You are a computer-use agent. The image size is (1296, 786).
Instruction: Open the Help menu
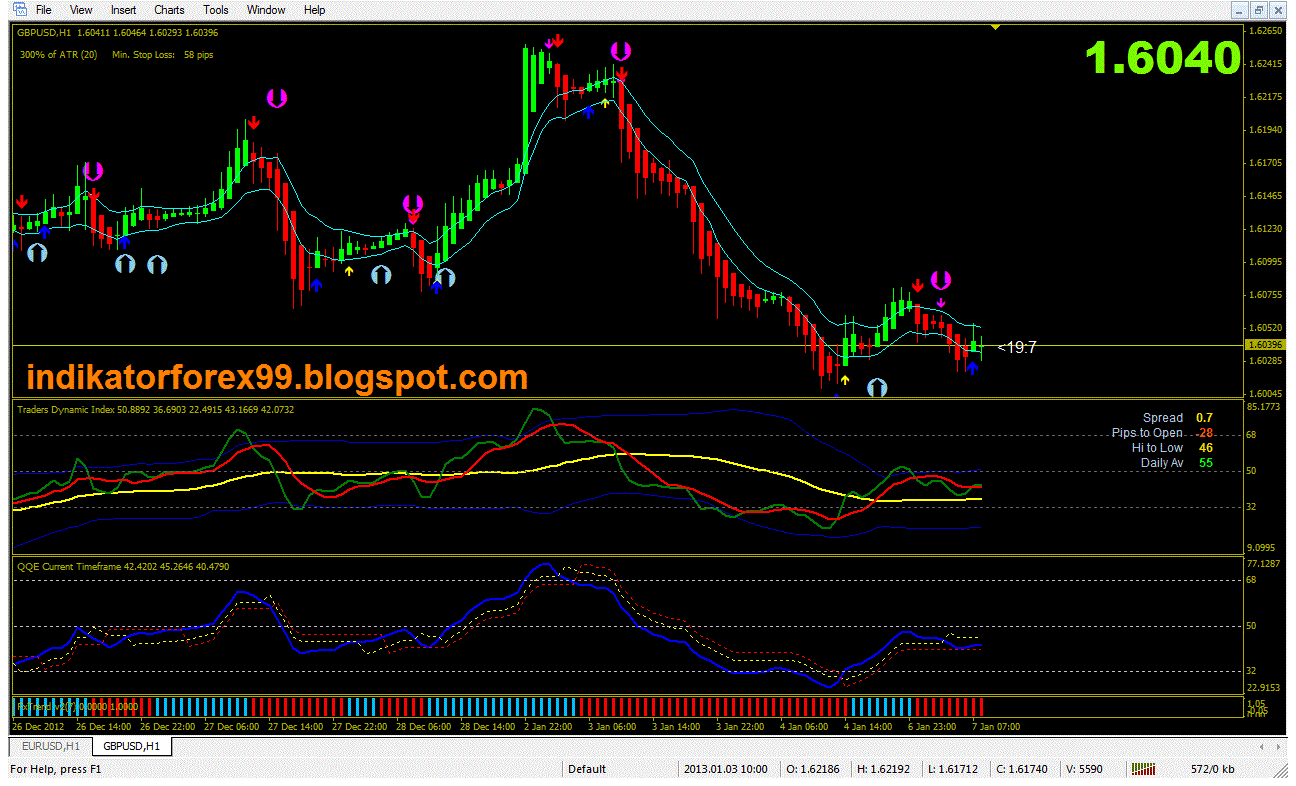tap(314, 10)
